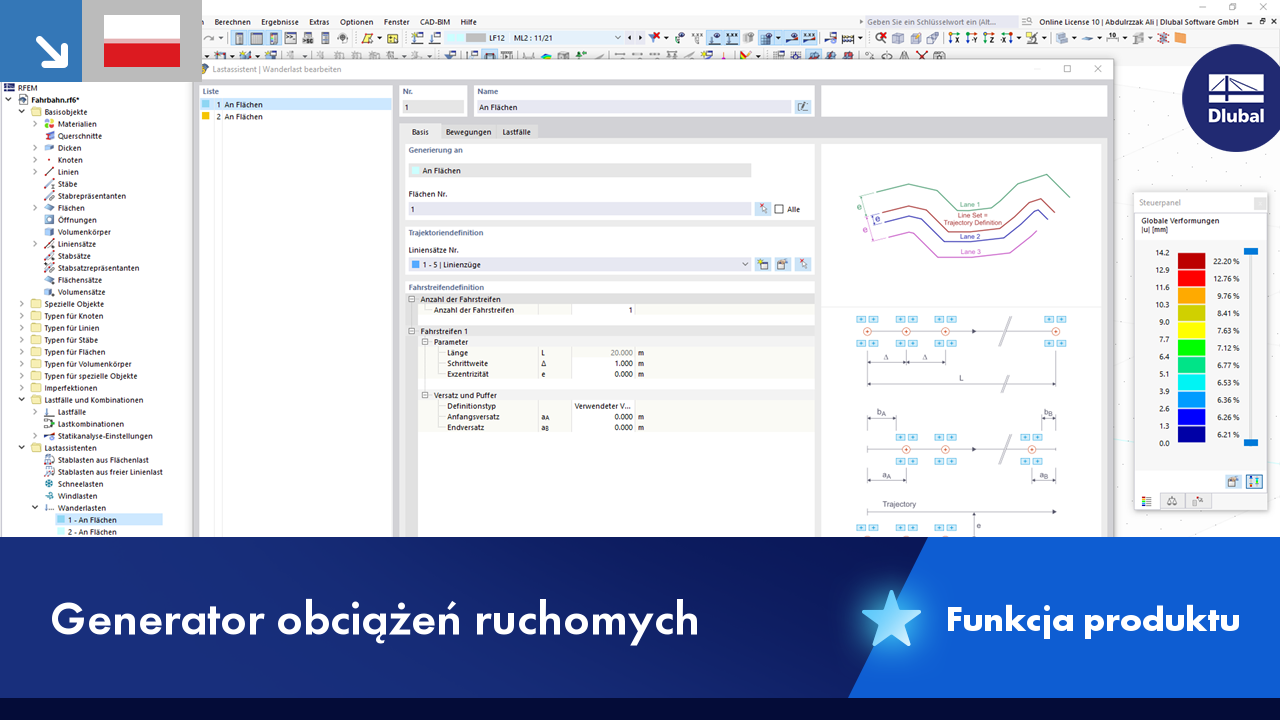Viewport: 1280px width, 720px height.
Task: Click the Schrittweite value 1.000
Action: pos(602,364)
